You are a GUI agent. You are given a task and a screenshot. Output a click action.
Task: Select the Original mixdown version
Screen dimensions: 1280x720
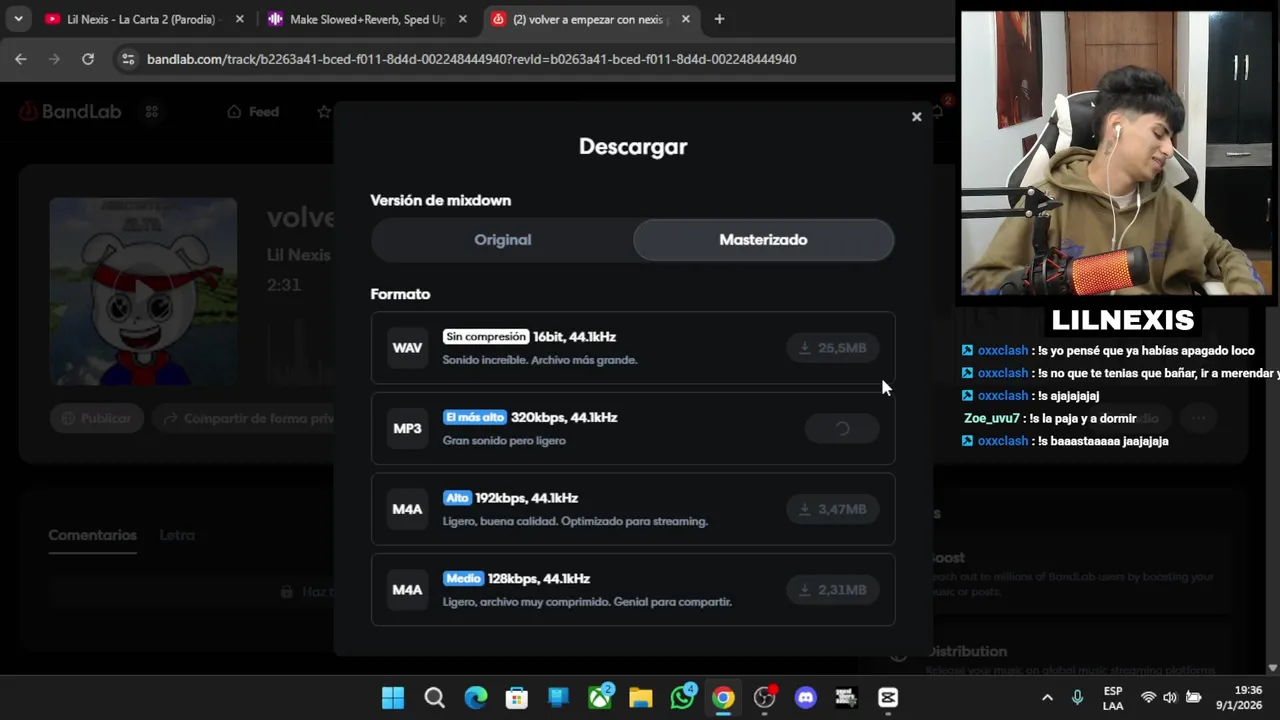click(x=502, y=240)
